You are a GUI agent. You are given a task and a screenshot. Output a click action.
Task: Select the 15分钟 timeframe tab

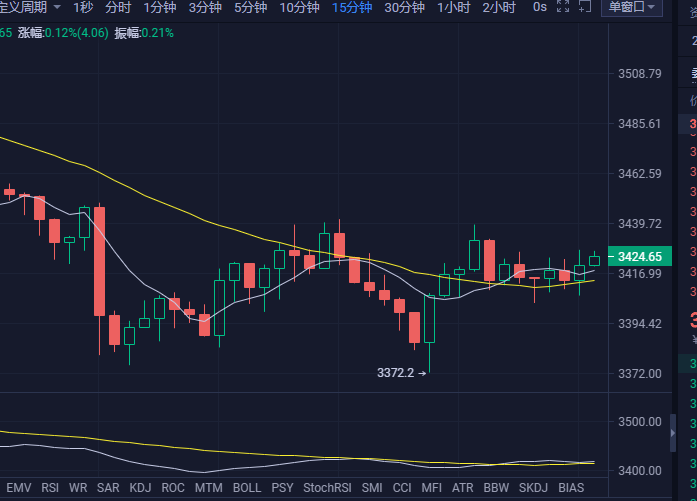[x=351, y=8]
